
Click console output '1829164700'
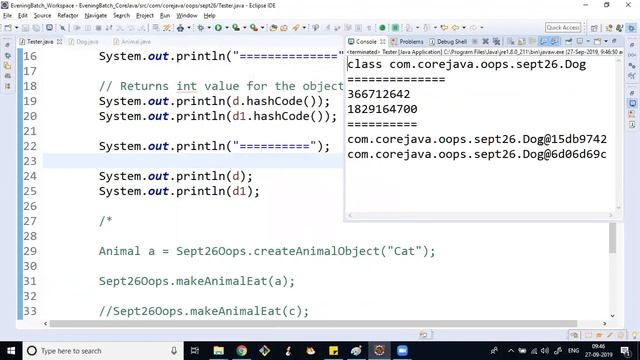[x=382, y=109]
